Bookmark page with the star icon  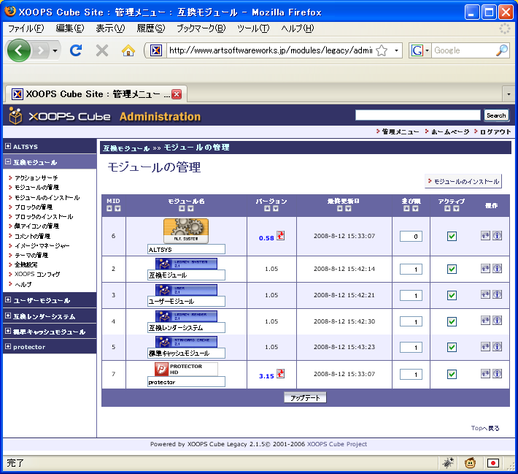click(x=382, y=51)
